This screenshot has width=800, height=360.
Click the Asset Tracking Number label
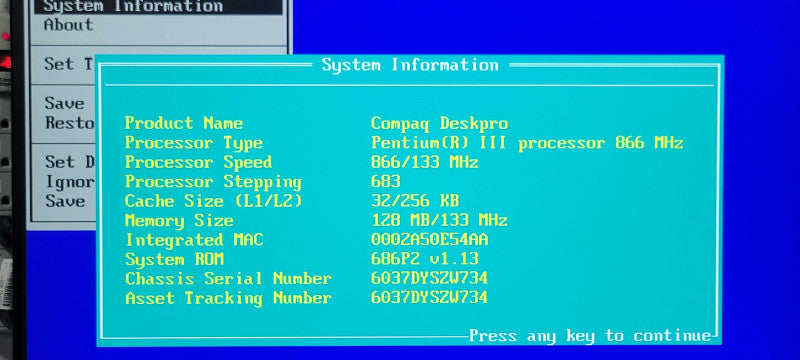228,299
